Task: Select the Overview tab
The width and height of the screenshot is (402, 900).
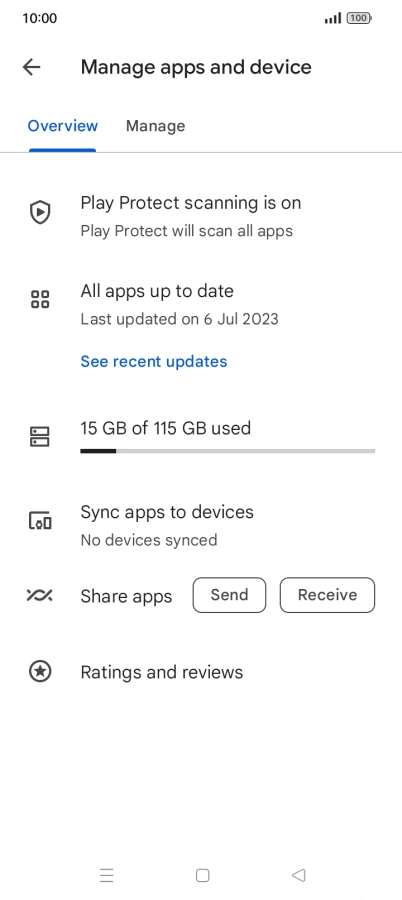Action: tap(63, 126)
